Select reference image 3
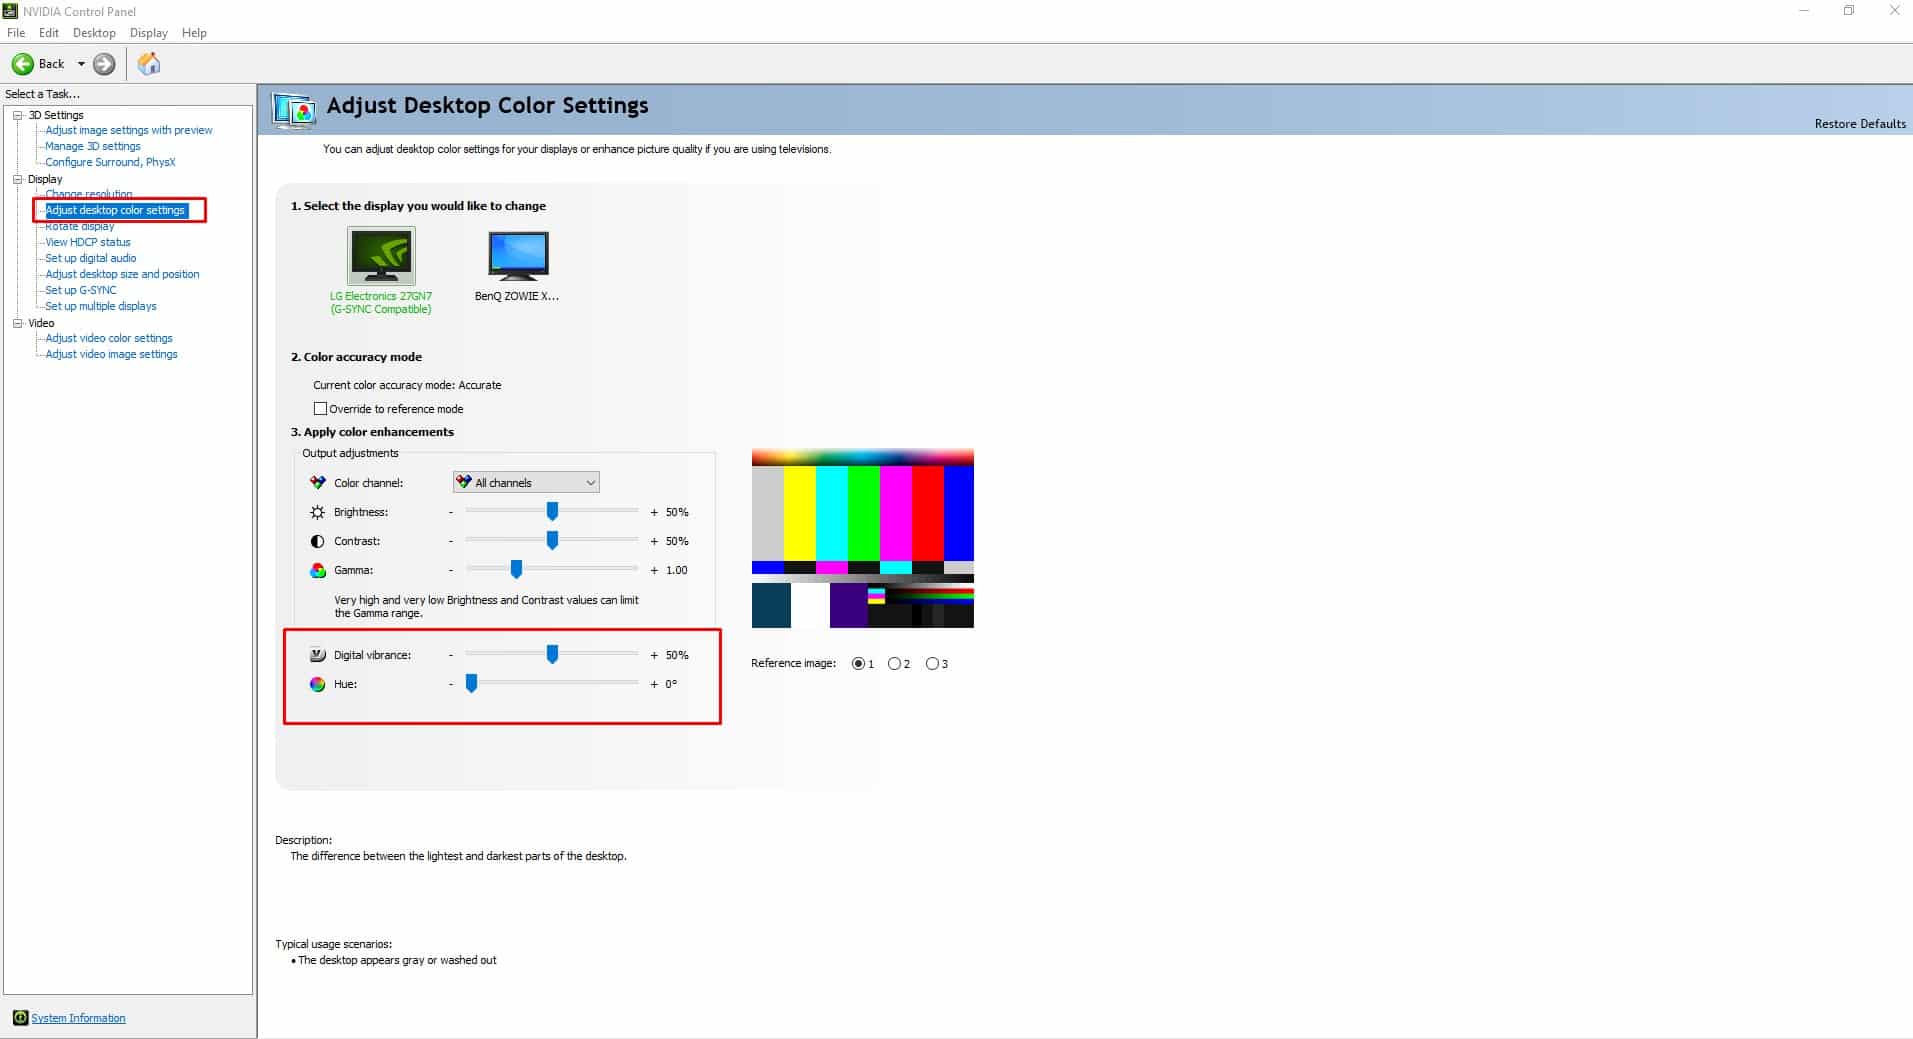This screenshot has width=1913, height=1039. click(930, 663)
